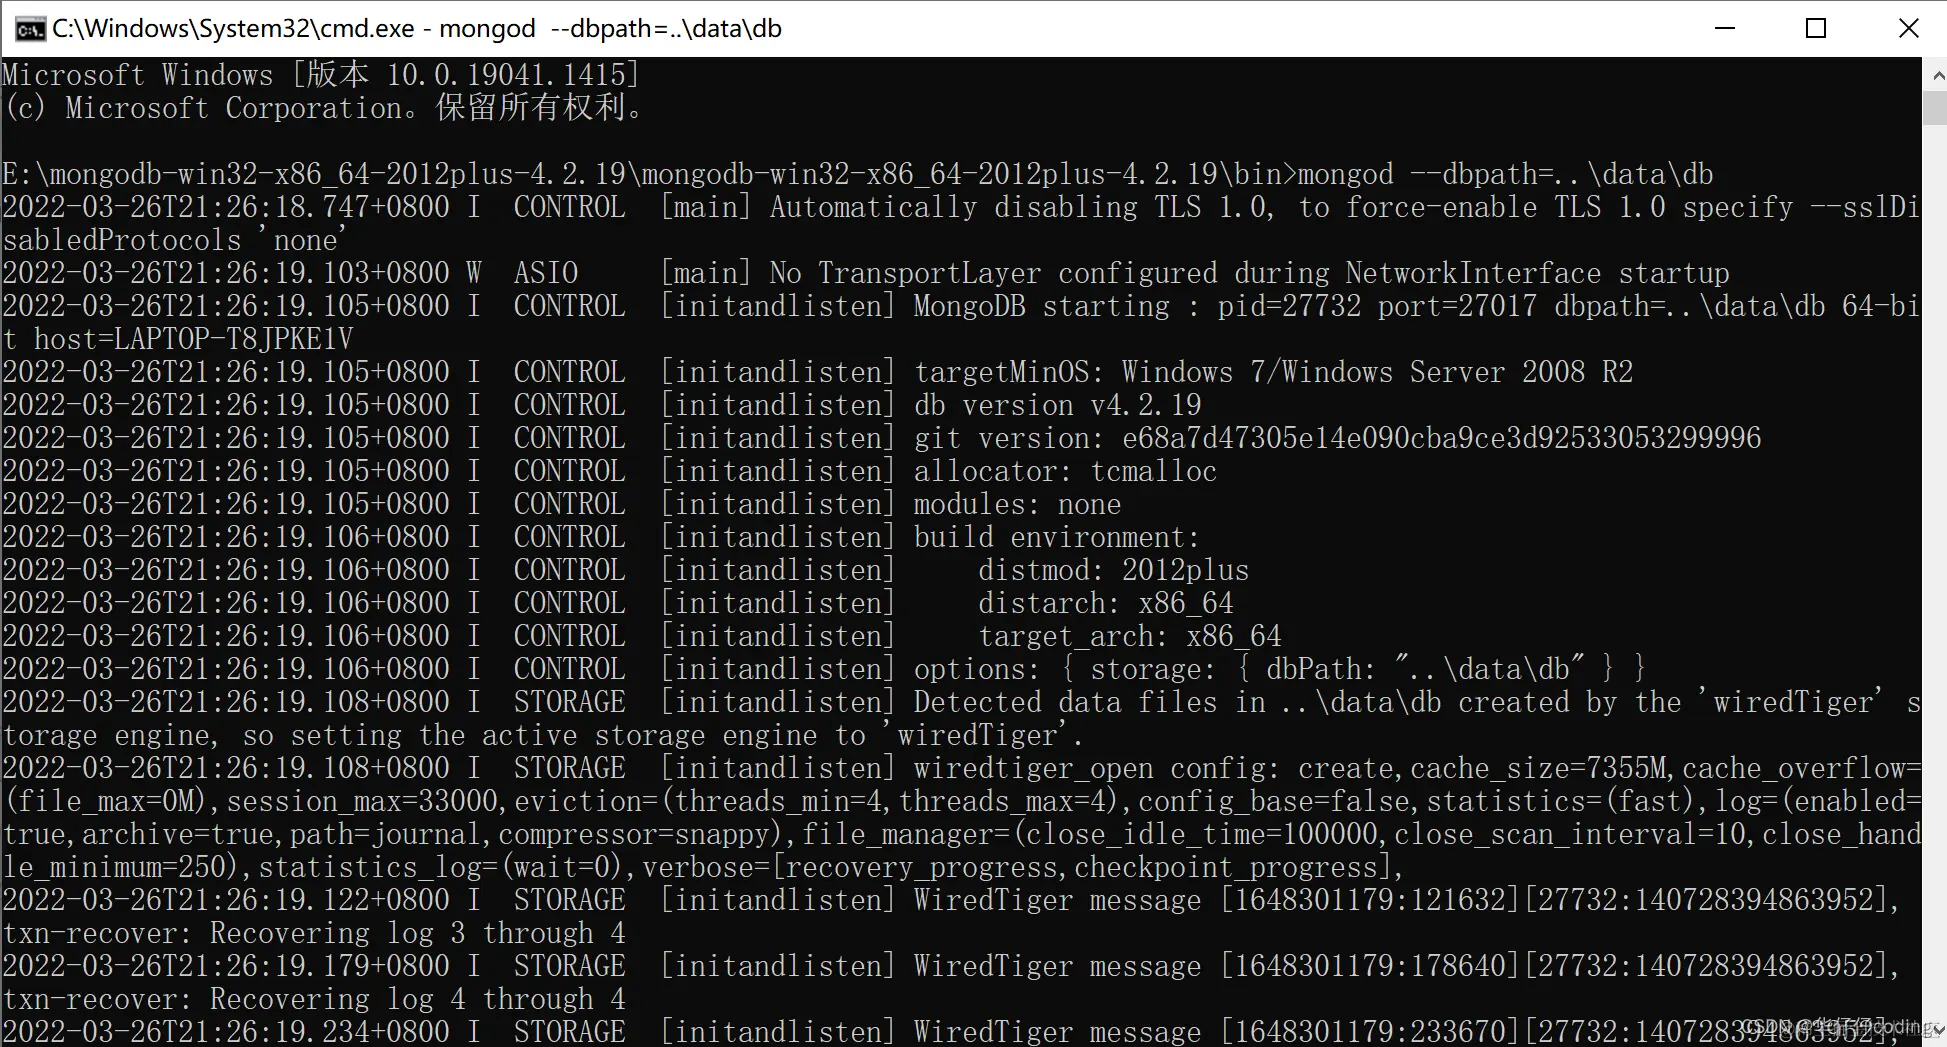Click the 'allocator: tcmalloc' text

pyautogui.click(x=1065, y=471)
